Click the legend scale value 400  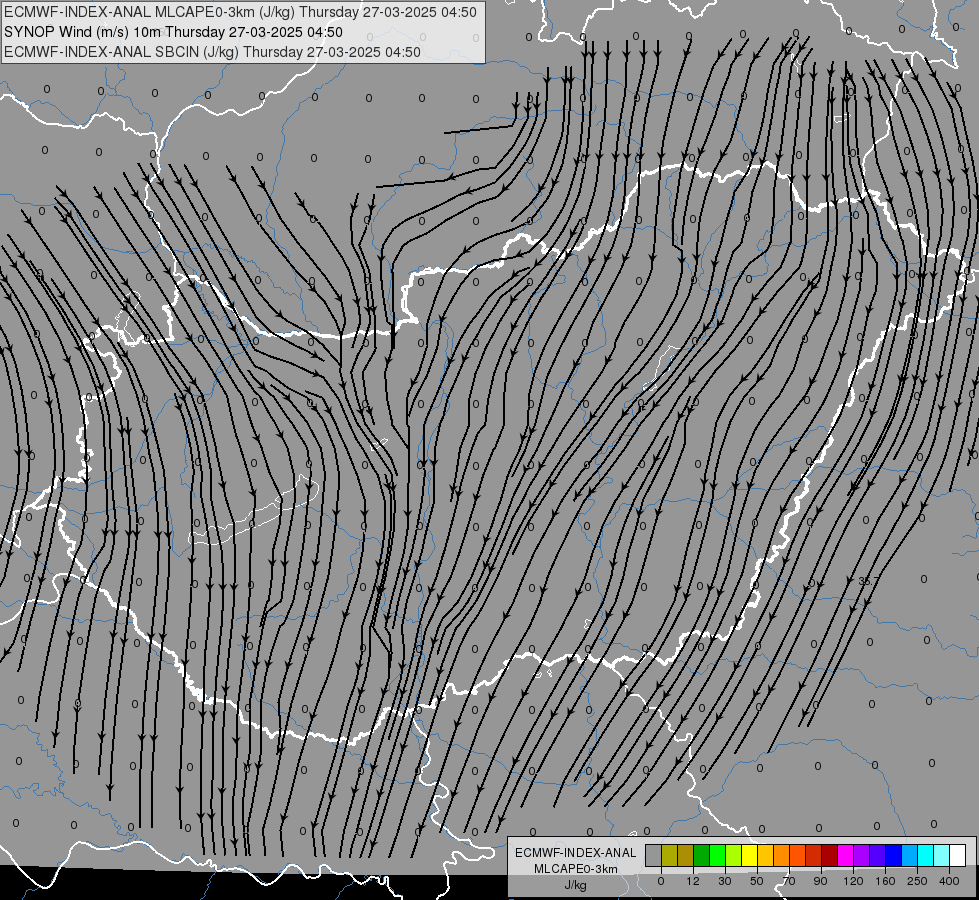click(949, 881)
